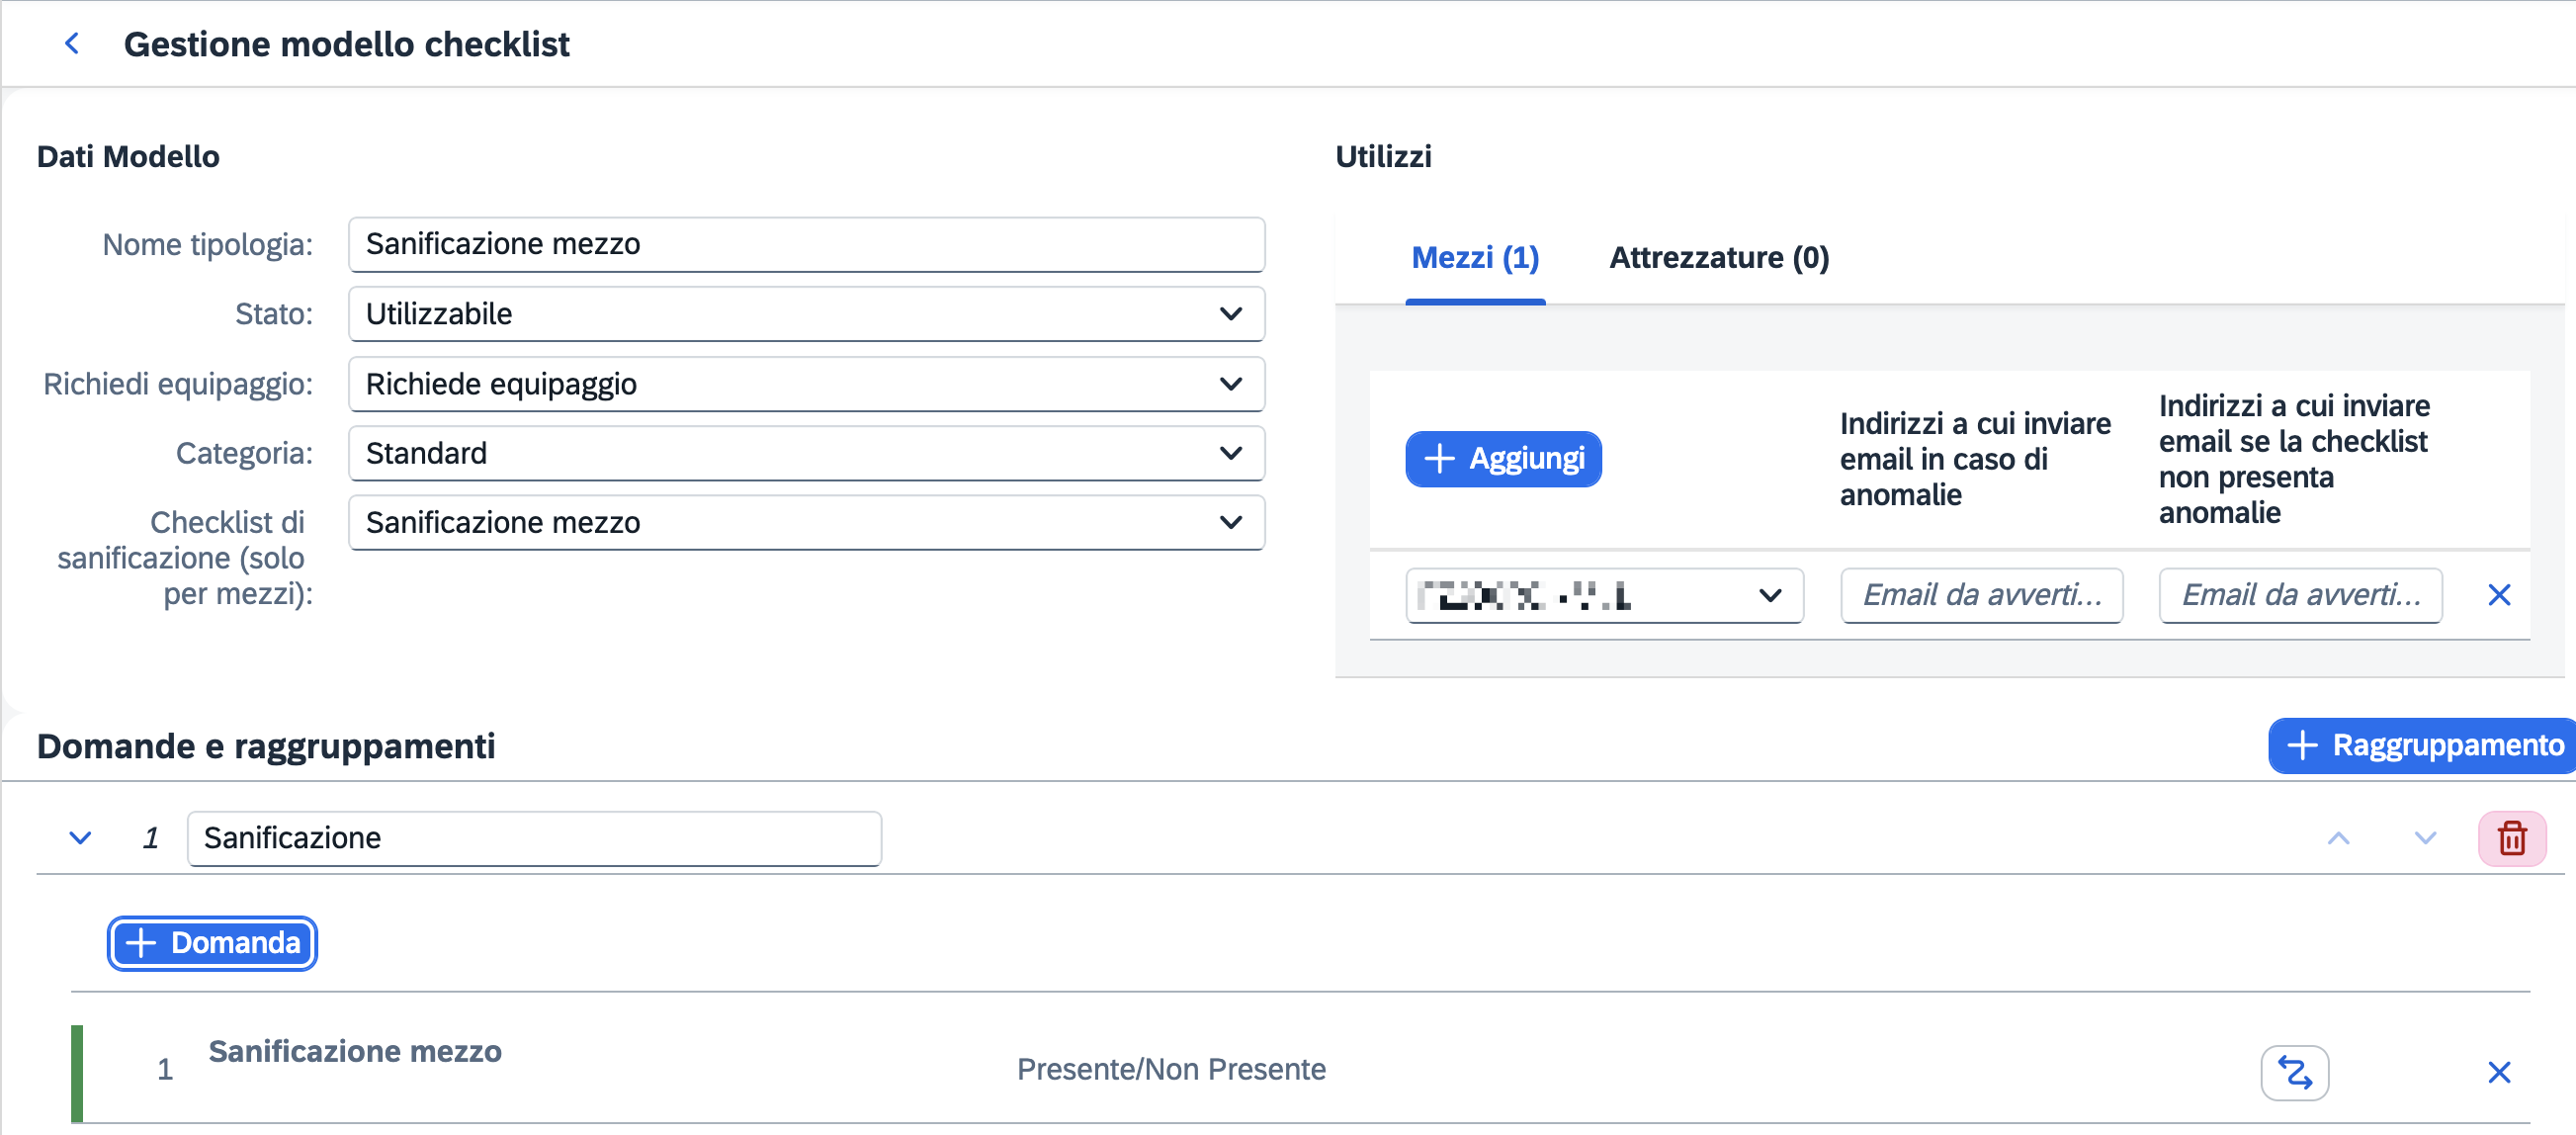Go back using the header arrow
The image size is (2576, 1135).
(x=72, y=43)
